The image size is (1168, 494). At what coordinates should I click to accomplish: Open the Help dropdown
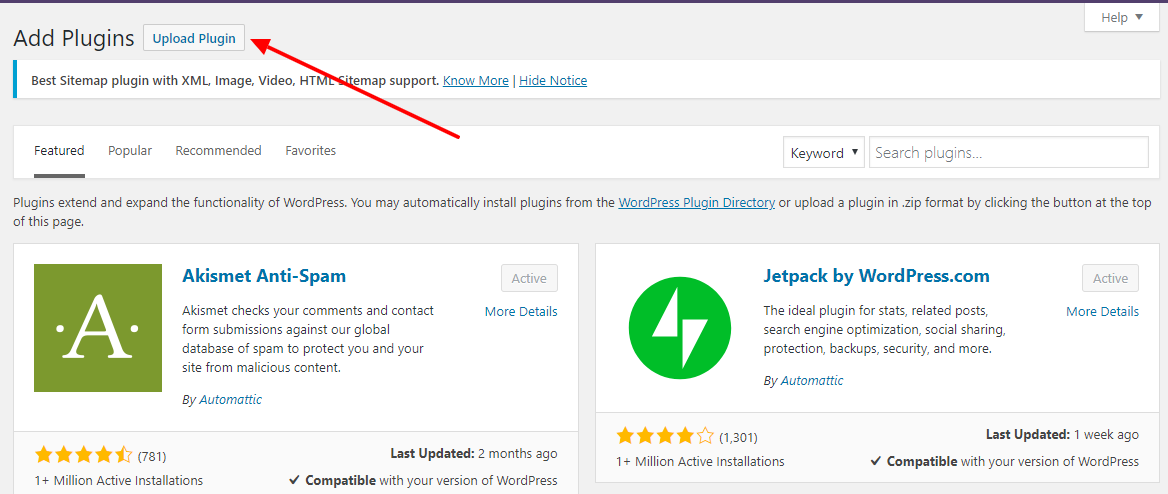[1124, 18]
